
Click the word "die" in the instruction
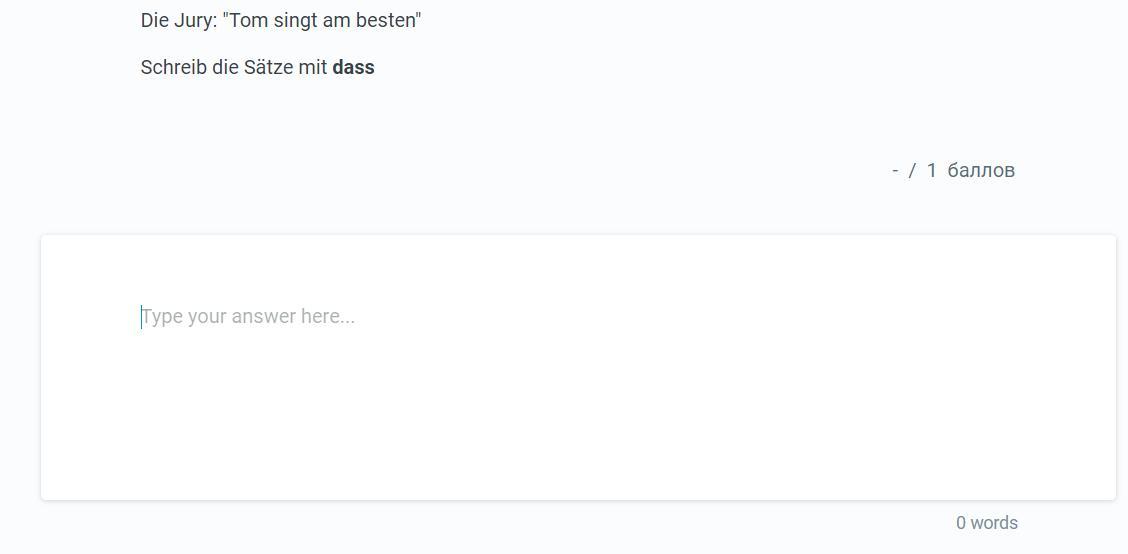pos(225,68)
